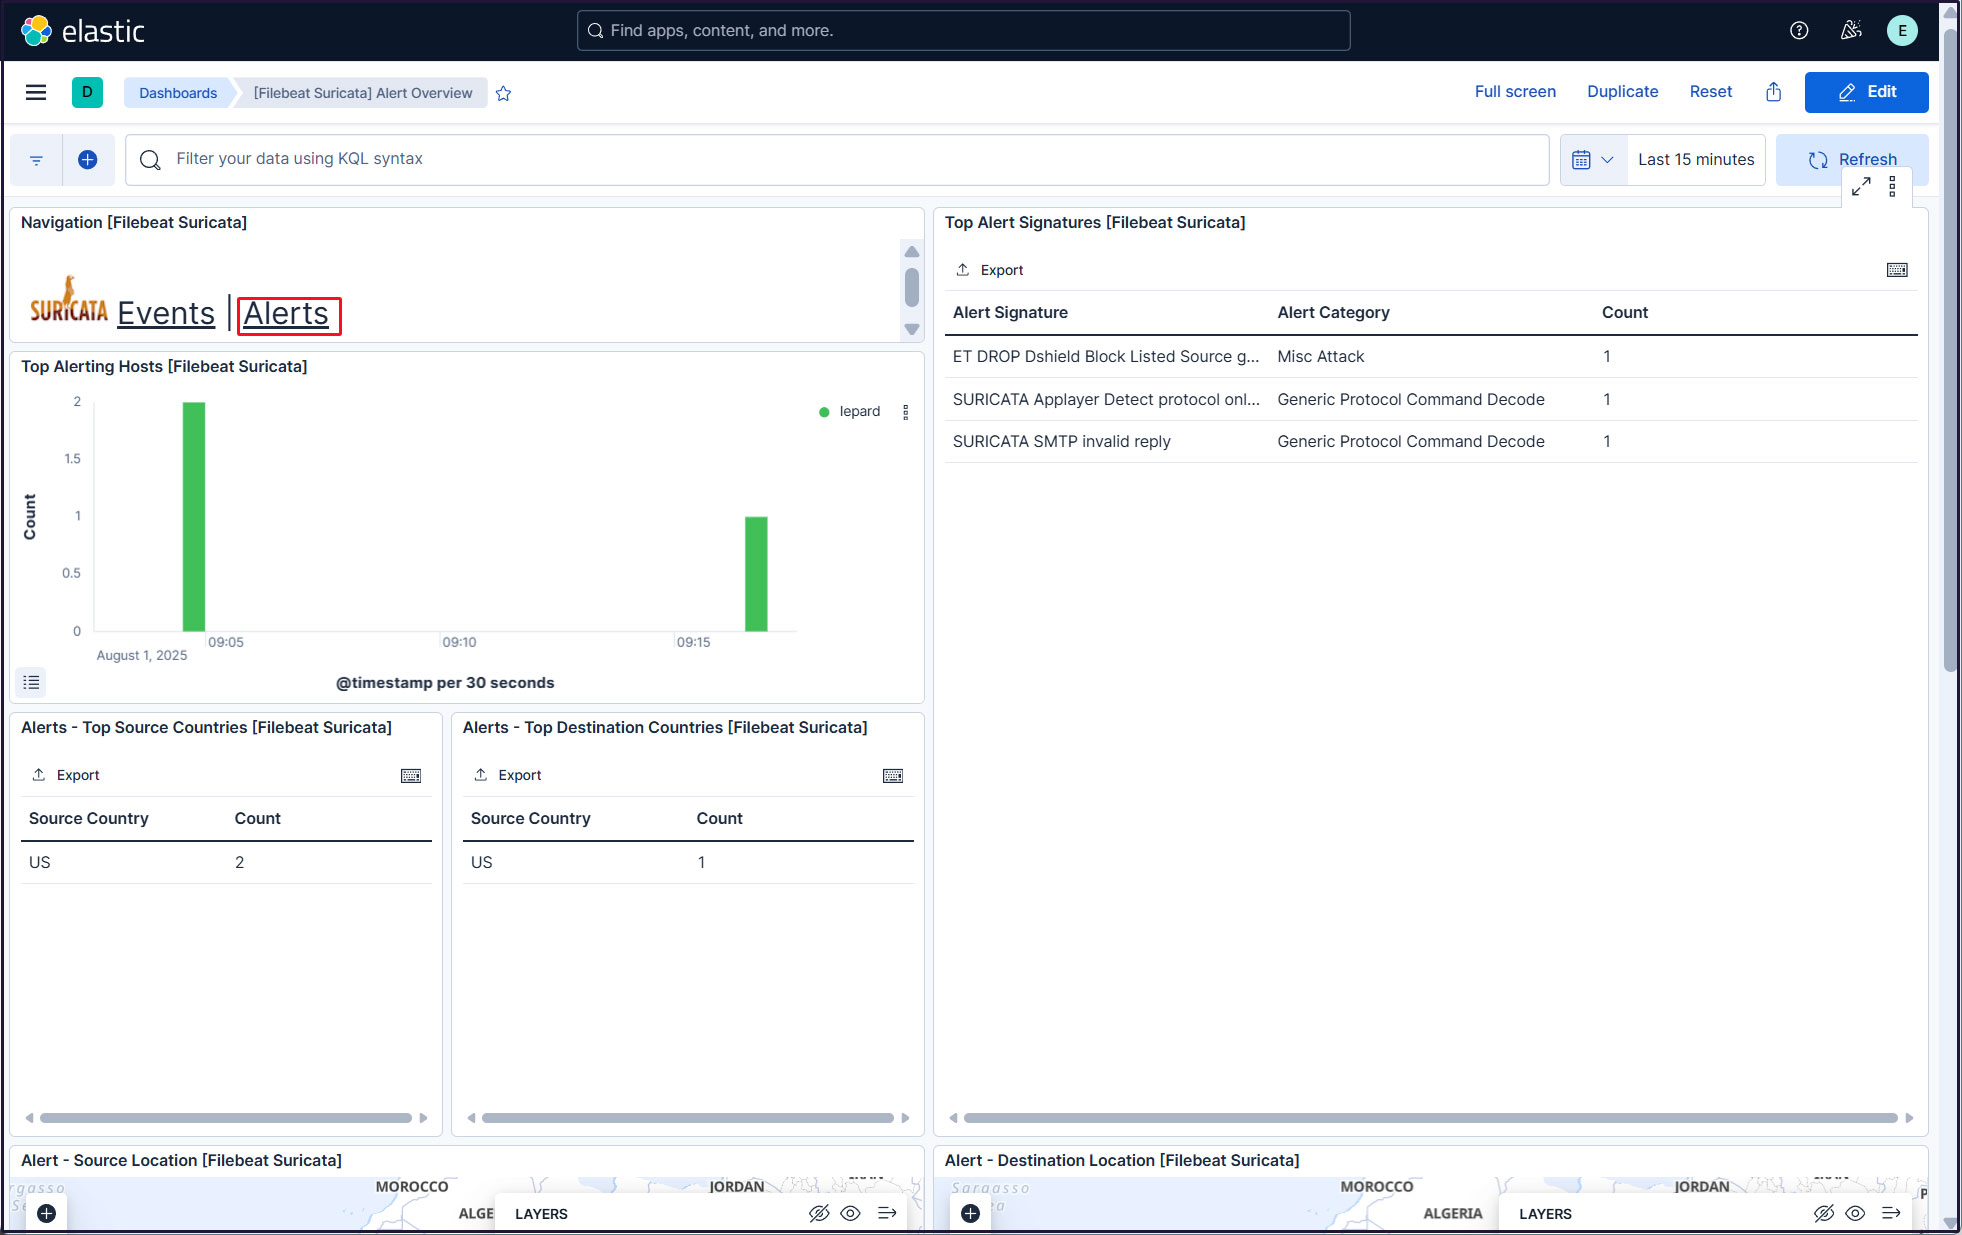
Task: Open display options icon in Source Countries table
Action: (x=411, y=776)
